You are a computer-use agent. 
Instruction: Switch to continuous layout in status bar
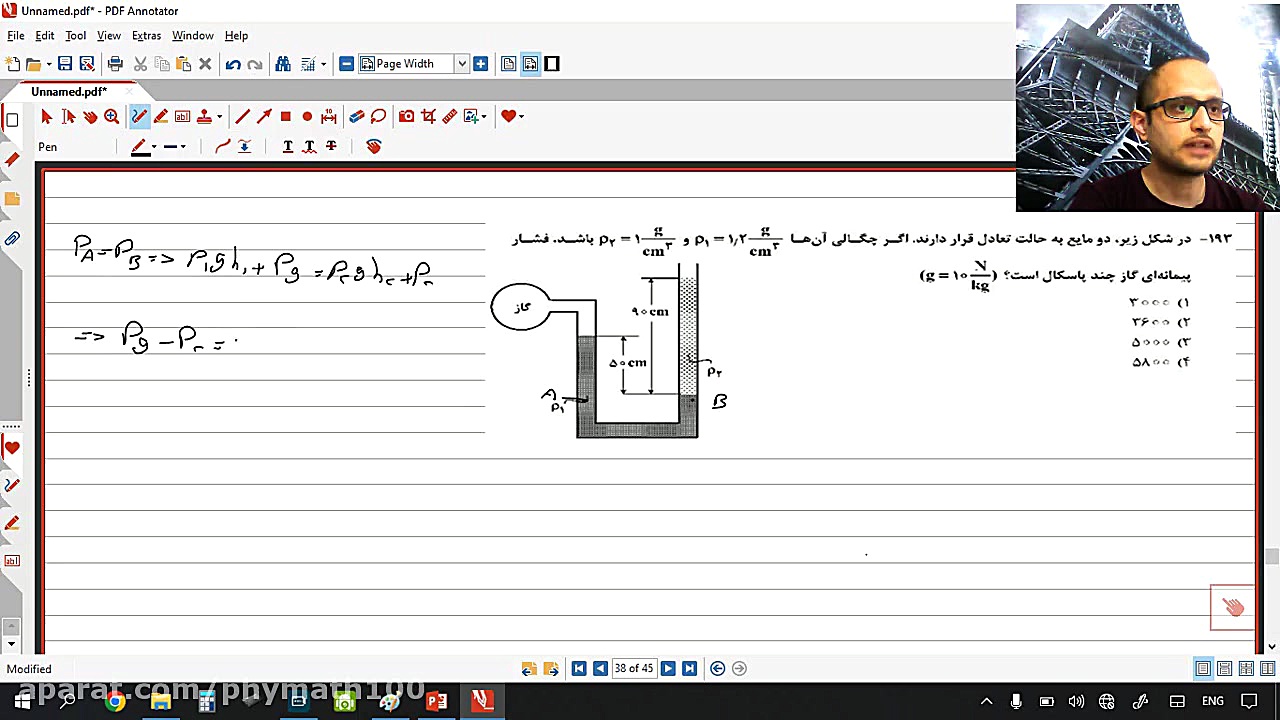point(1225,669)
